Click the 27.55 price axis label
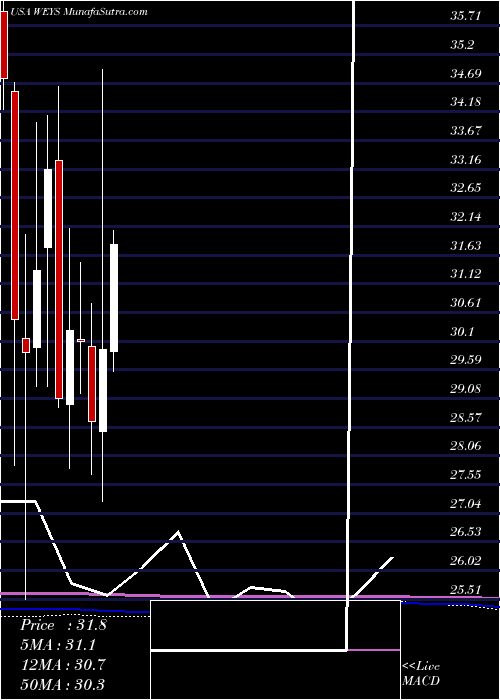Screen dimensions: 500x700 [x=466, y=475]
